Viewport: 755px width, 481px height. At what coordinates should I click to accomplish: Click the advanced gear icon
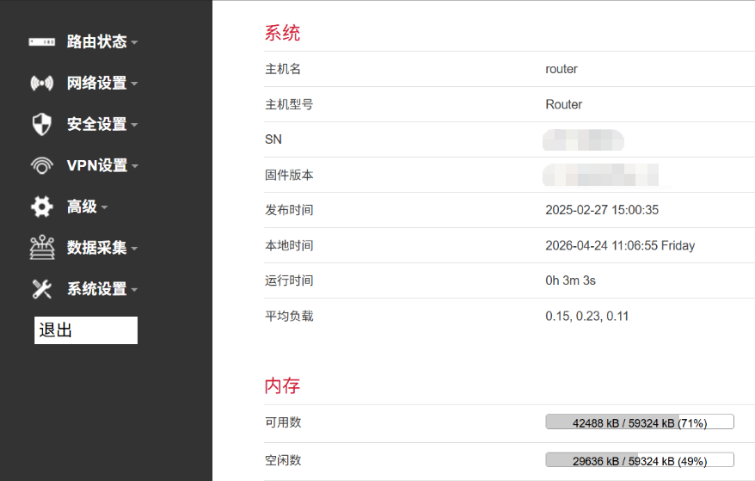tap(41, 207)
